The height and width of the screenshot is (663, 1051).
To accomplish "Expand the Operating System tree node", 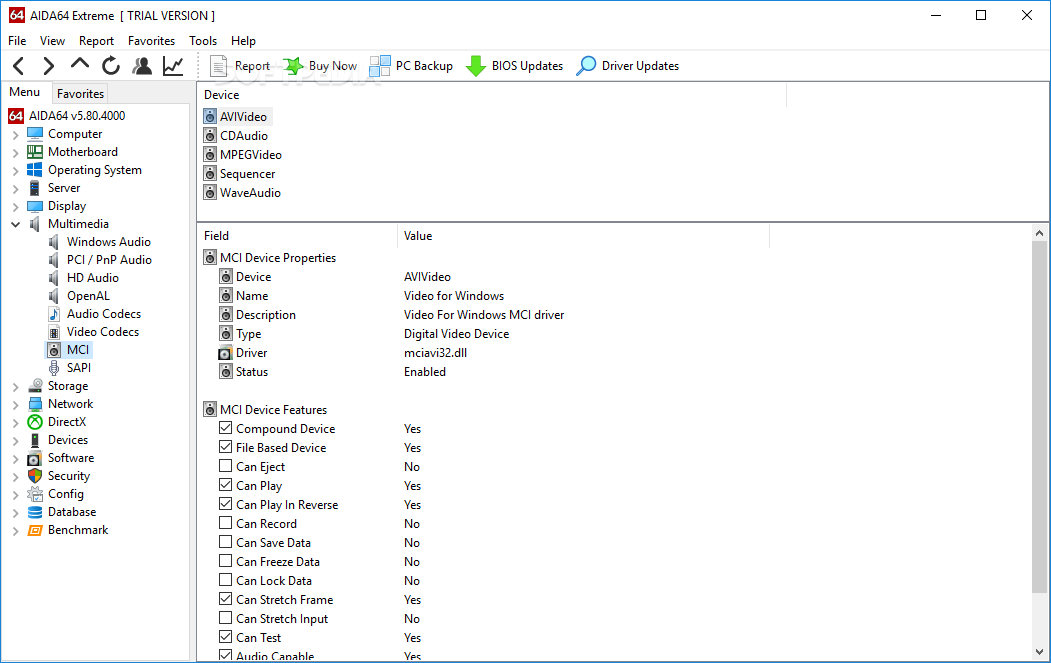I will click(15, 171).
